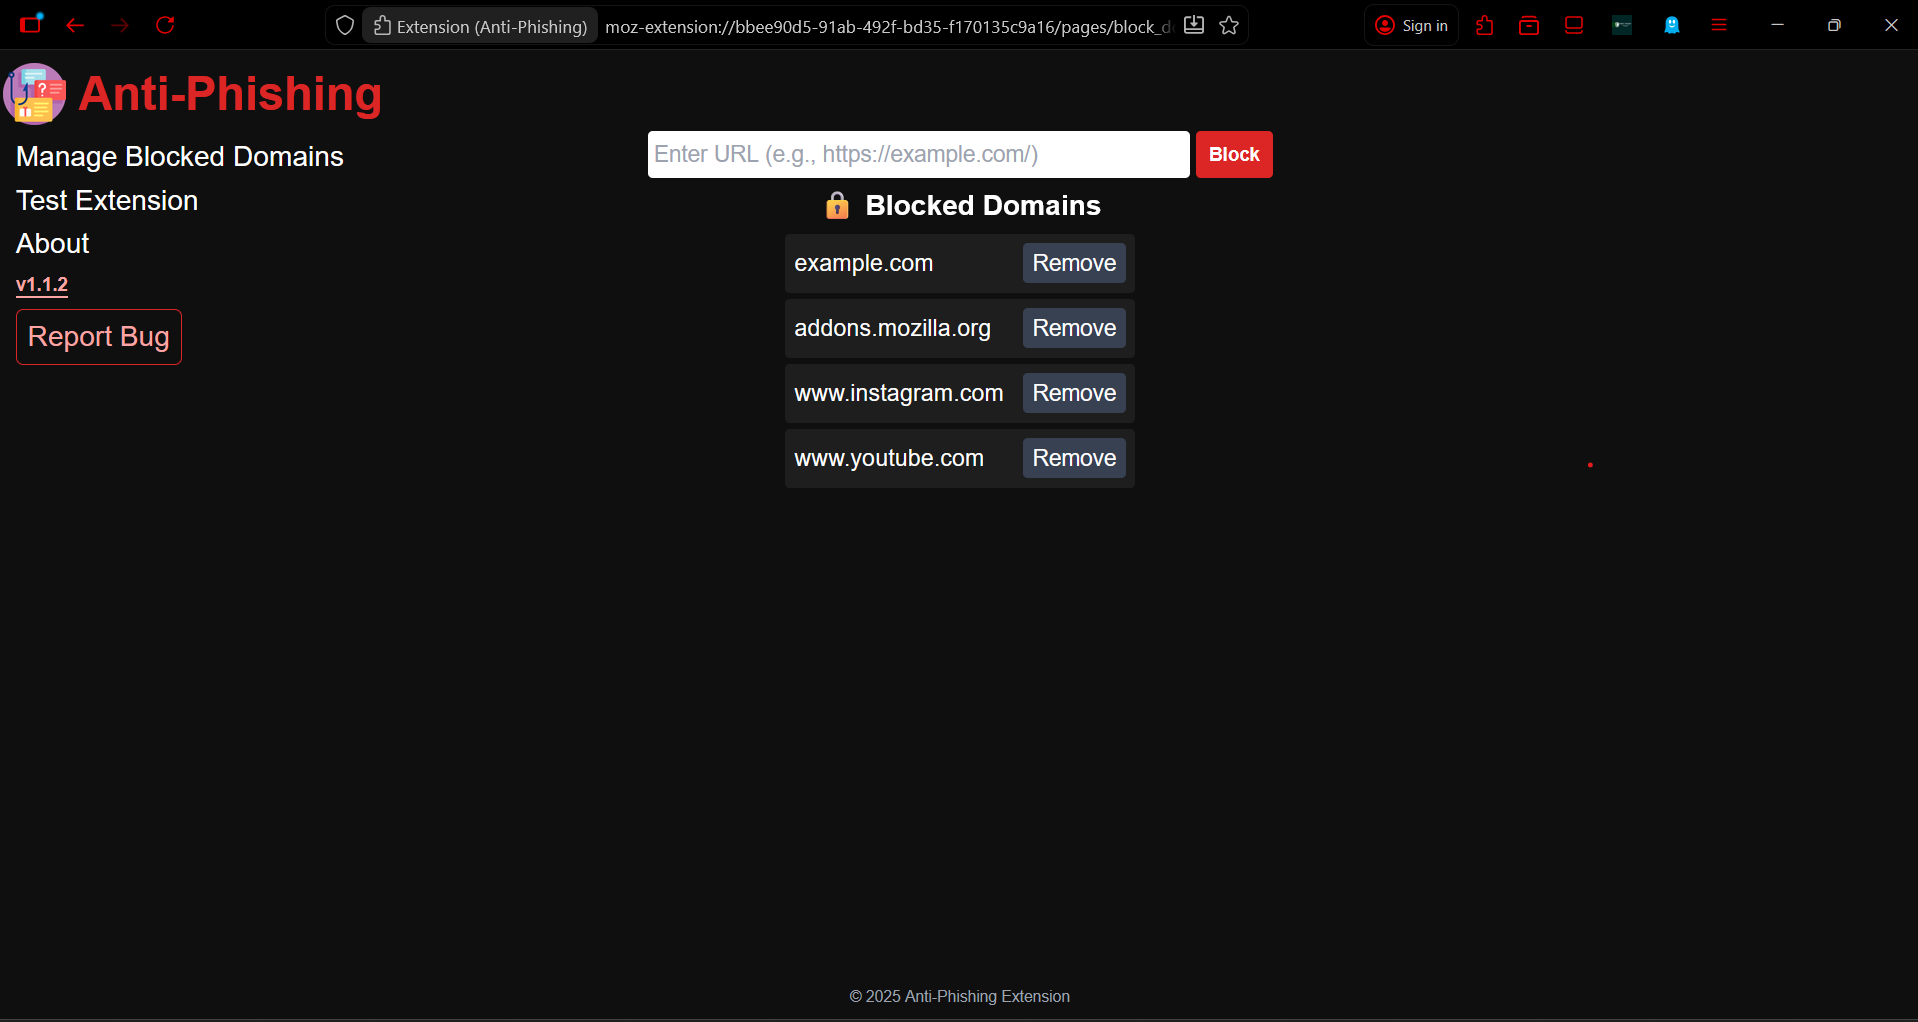Open Manage Blocked Domains page

(180, 157)
